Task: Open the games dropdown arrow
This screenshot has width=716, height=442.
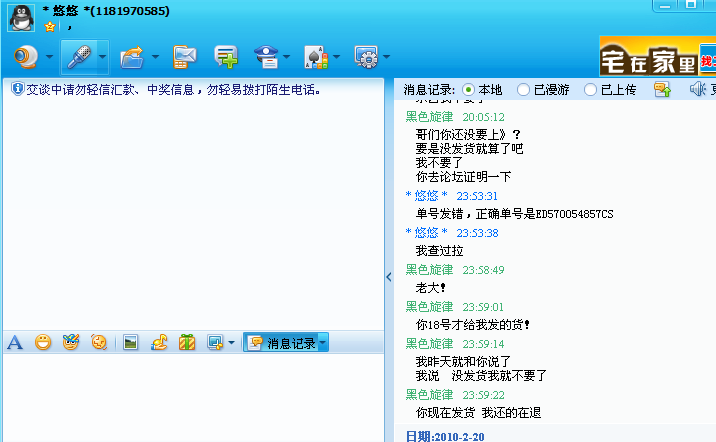Action: (337, 57)
